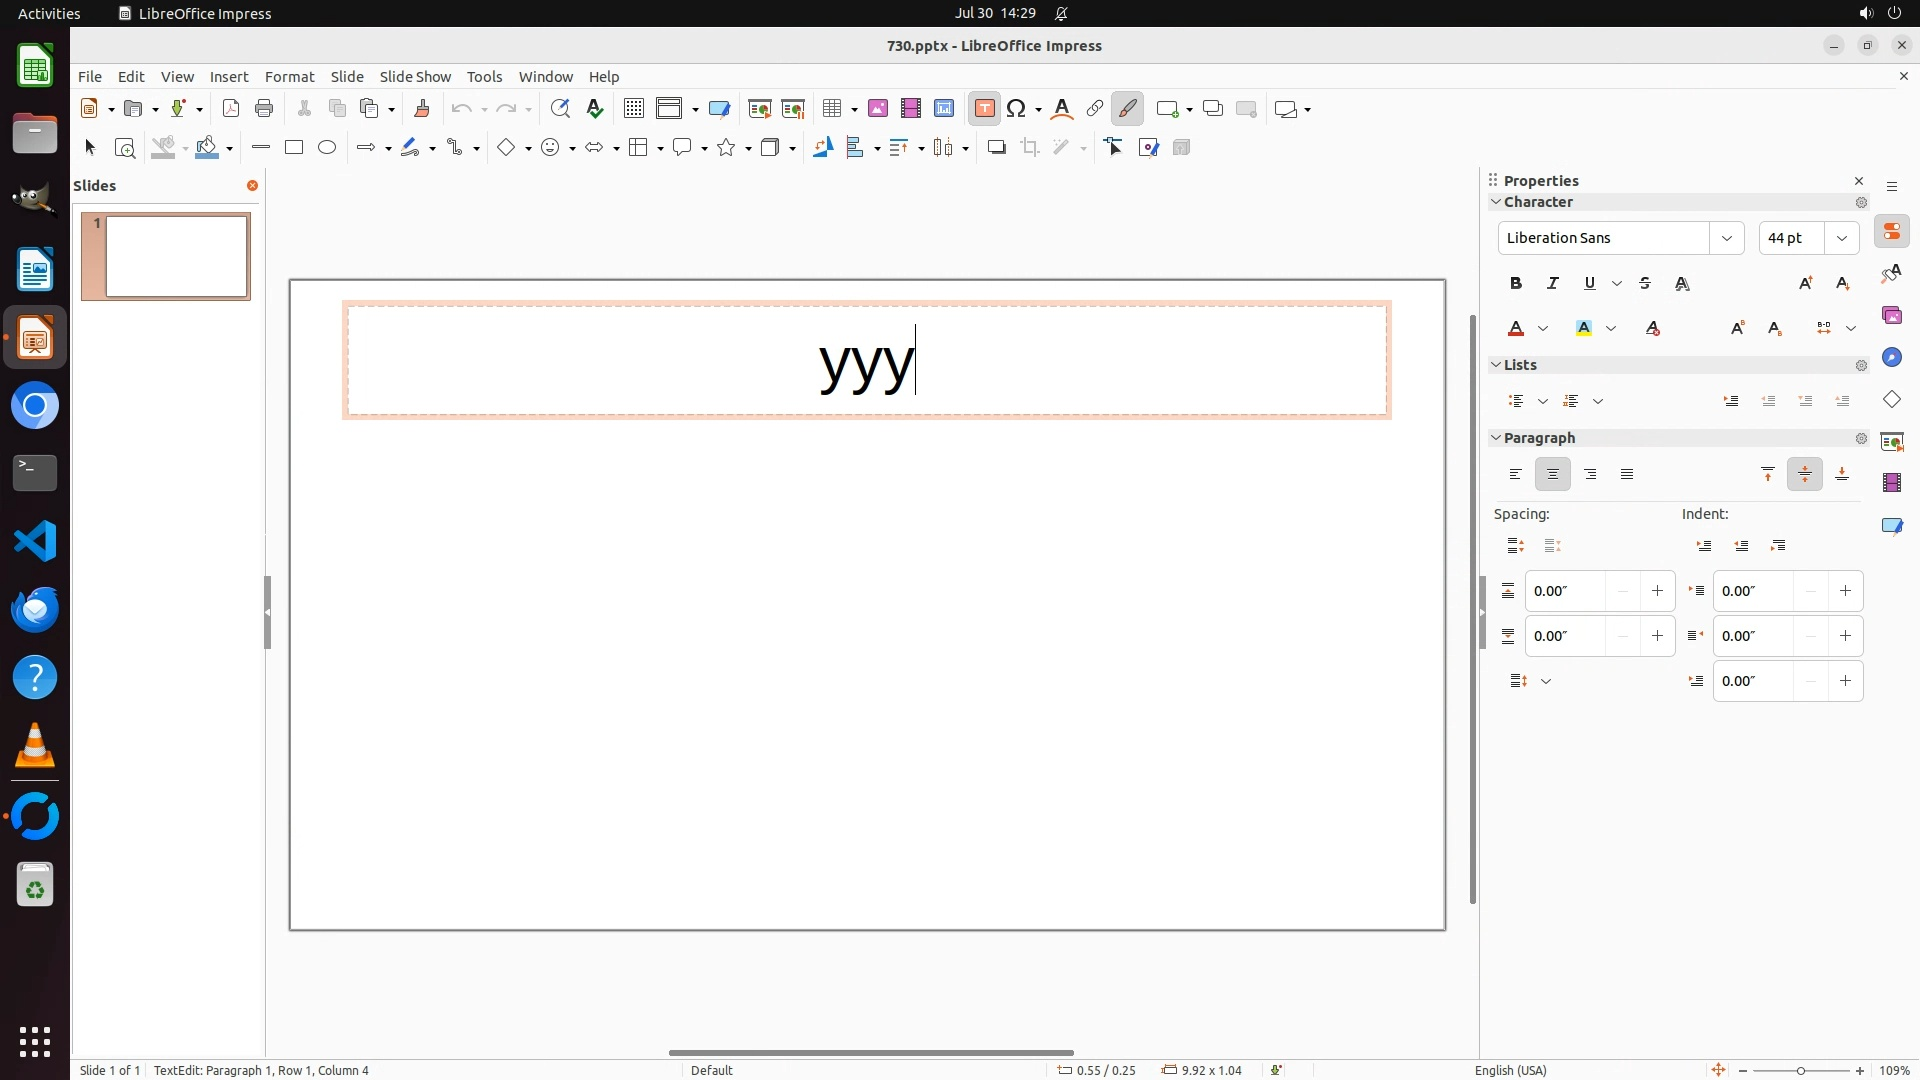
Task: Enable right paragraph alignment
Action: coord(1590,475)
